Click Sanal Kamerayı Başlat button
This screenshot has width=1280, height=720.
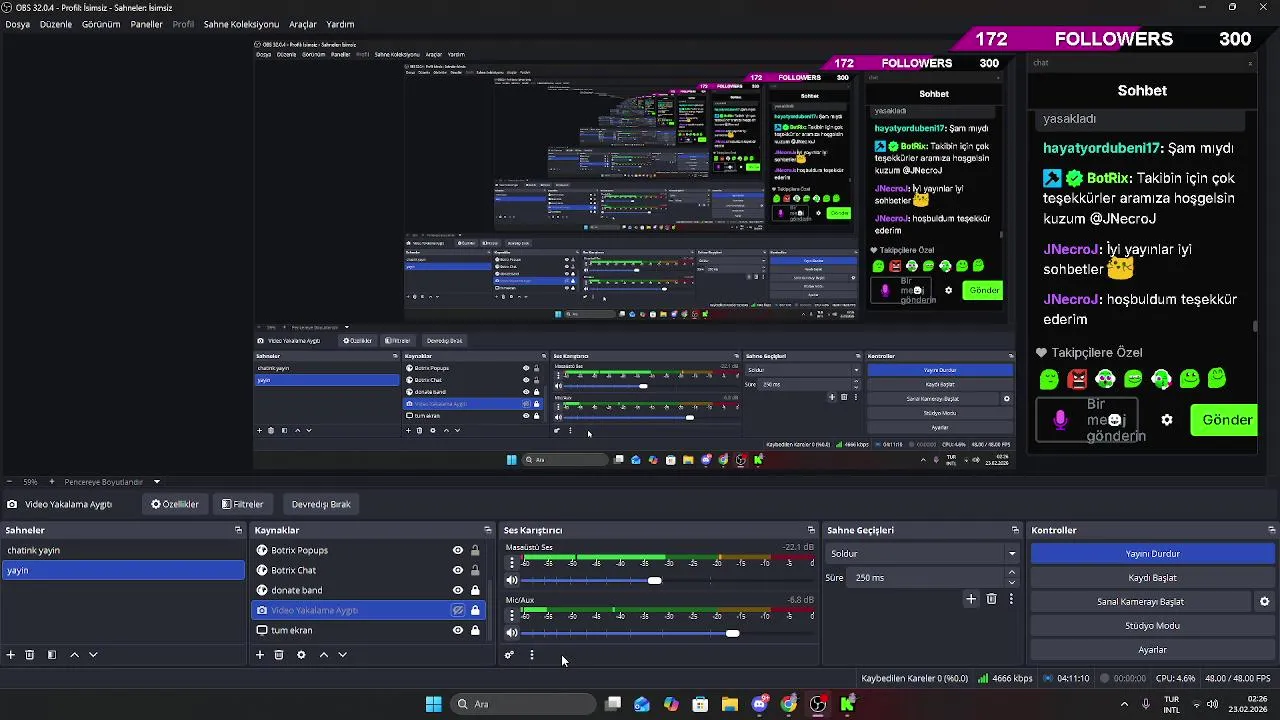click(1140, 602)
